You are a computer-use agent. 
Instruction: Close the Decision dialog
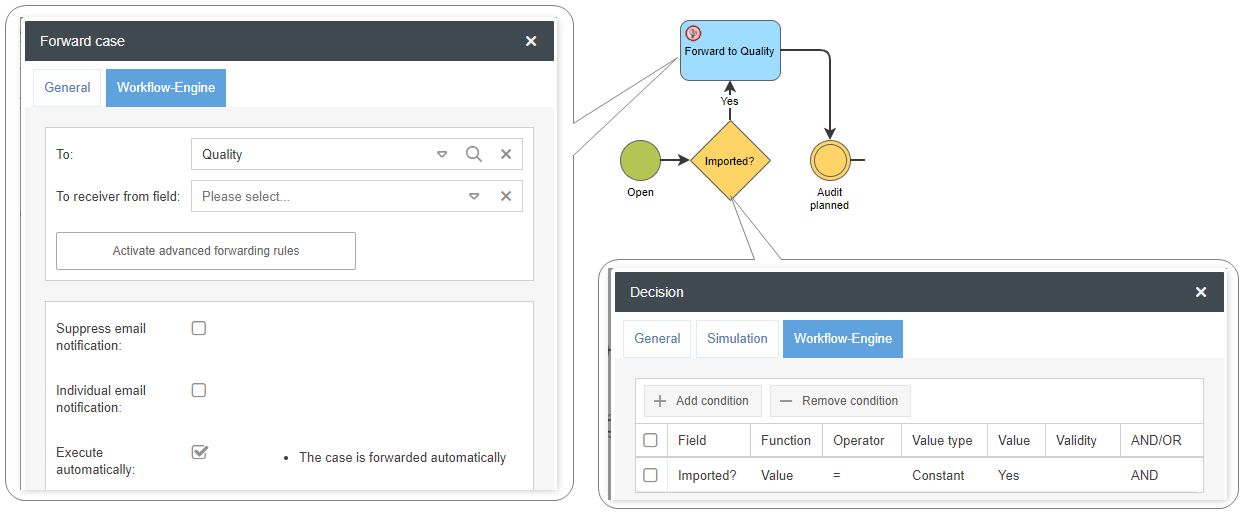[1201, 292]
